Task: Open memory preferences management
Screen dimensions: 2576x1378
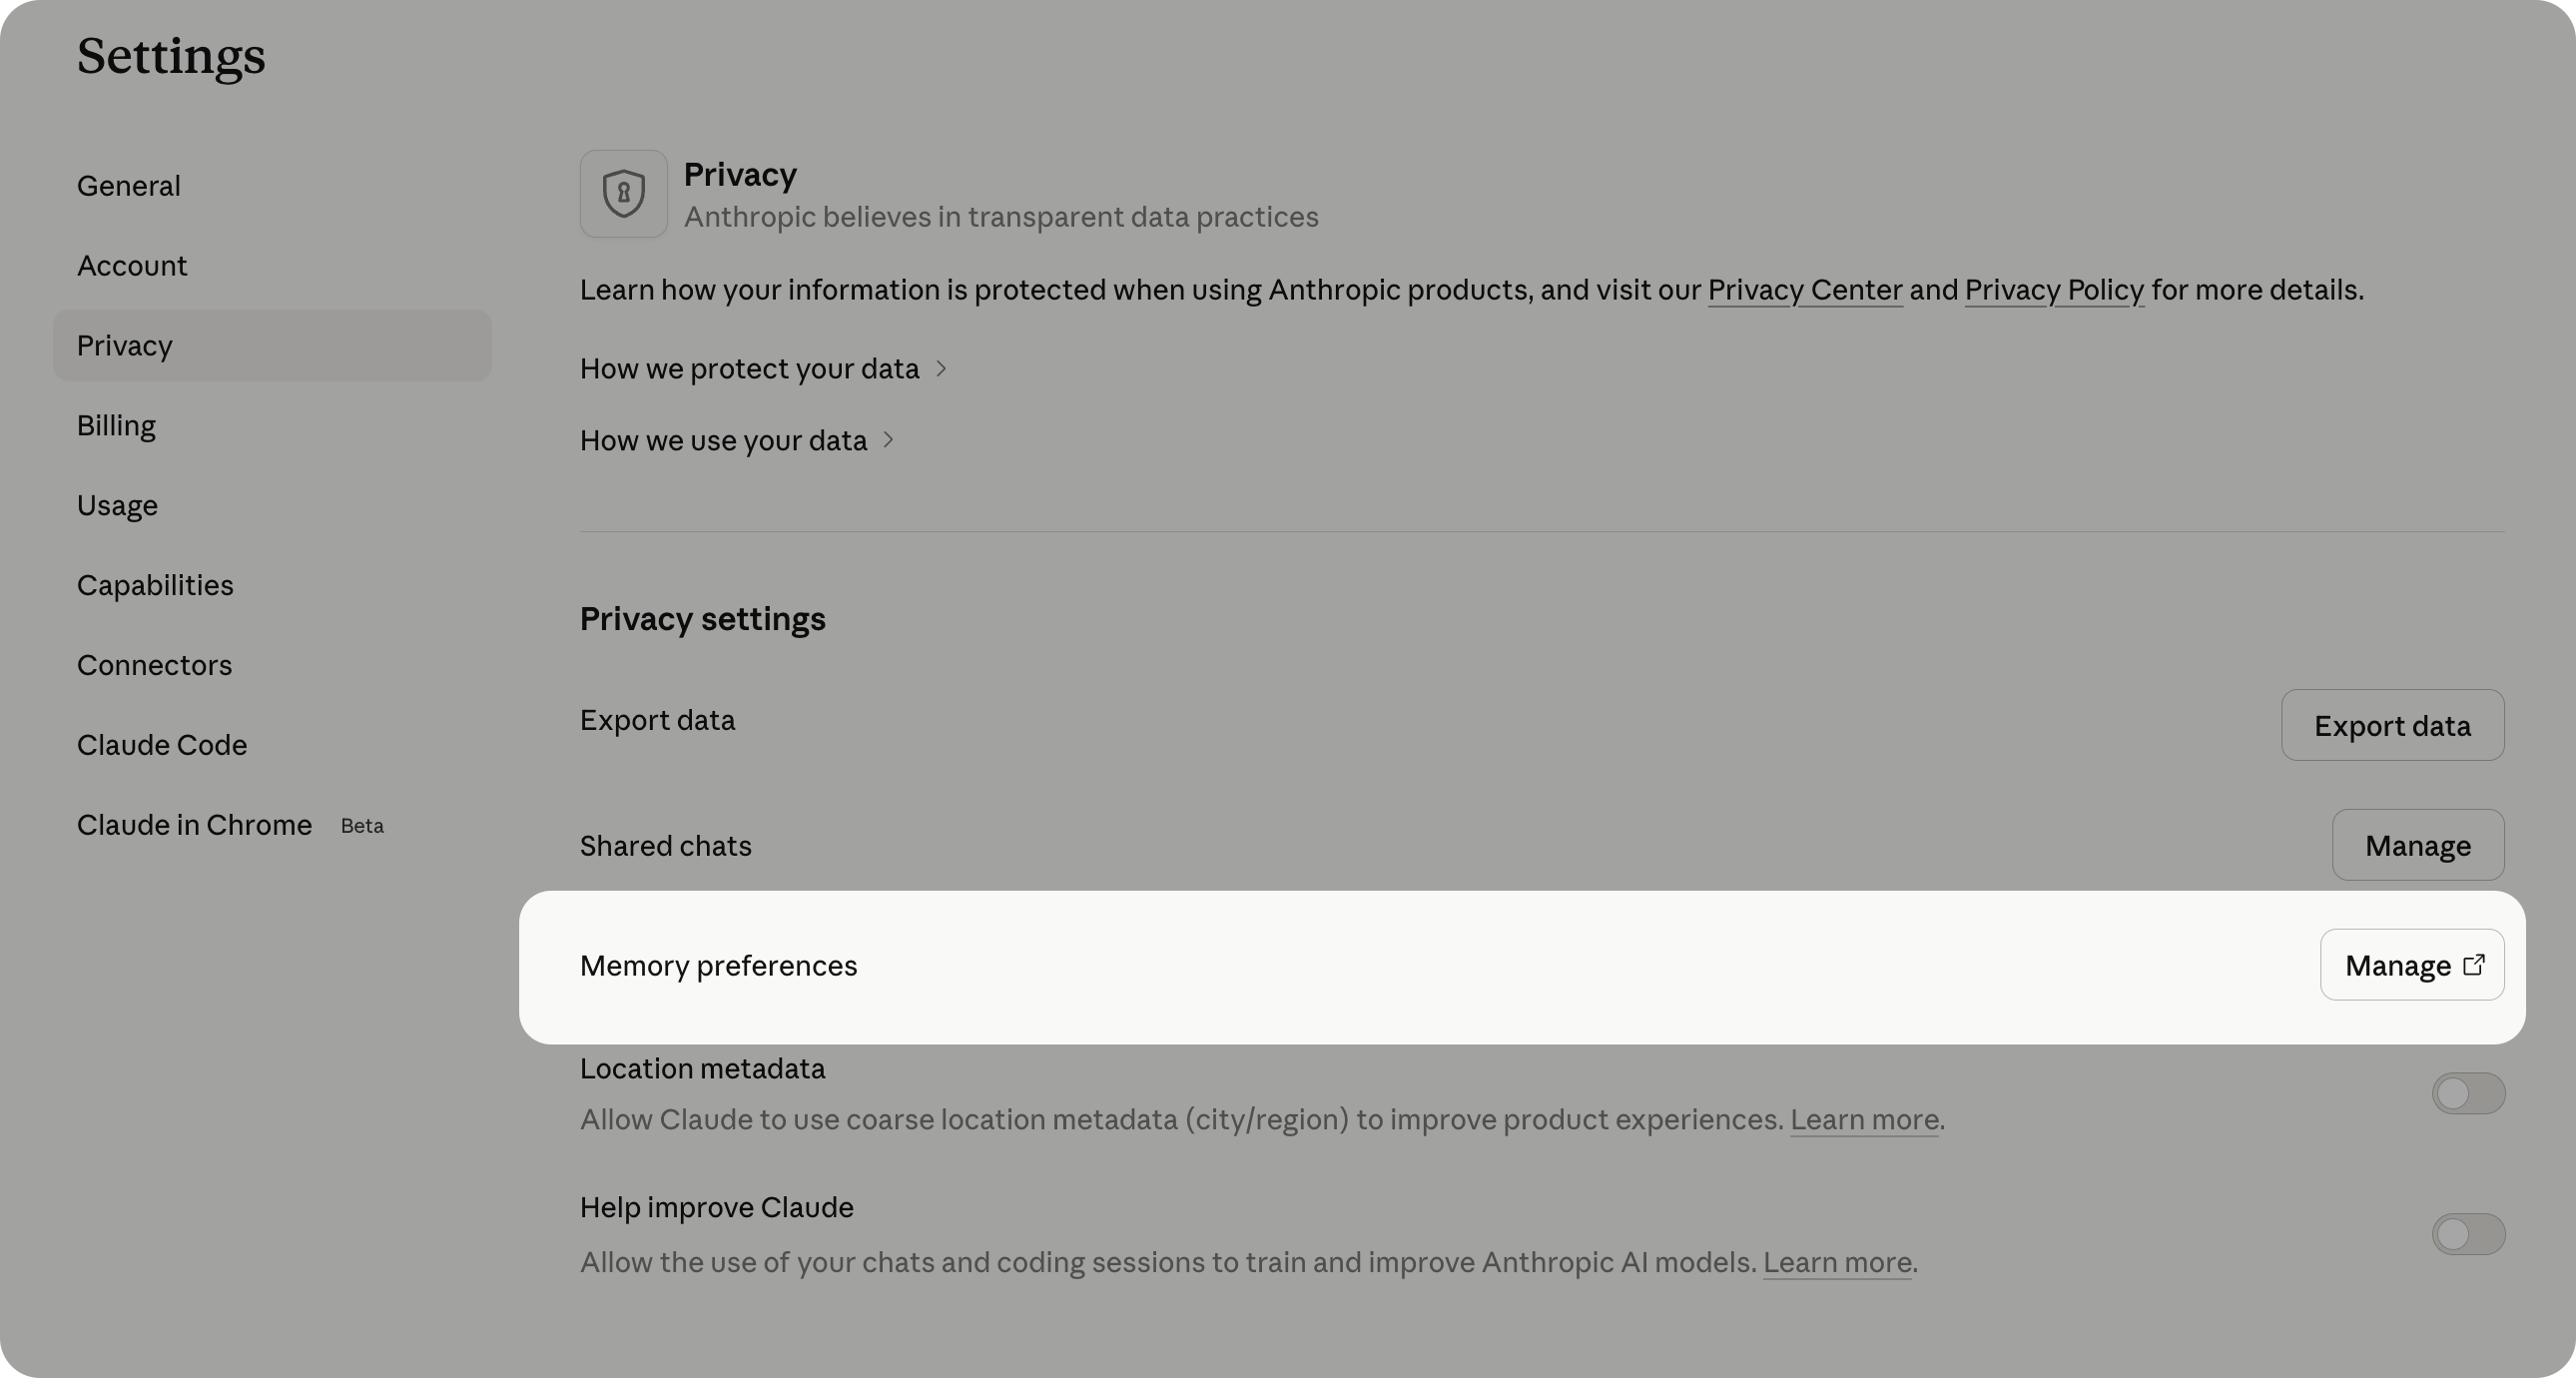Action: tap(2411, 964)
